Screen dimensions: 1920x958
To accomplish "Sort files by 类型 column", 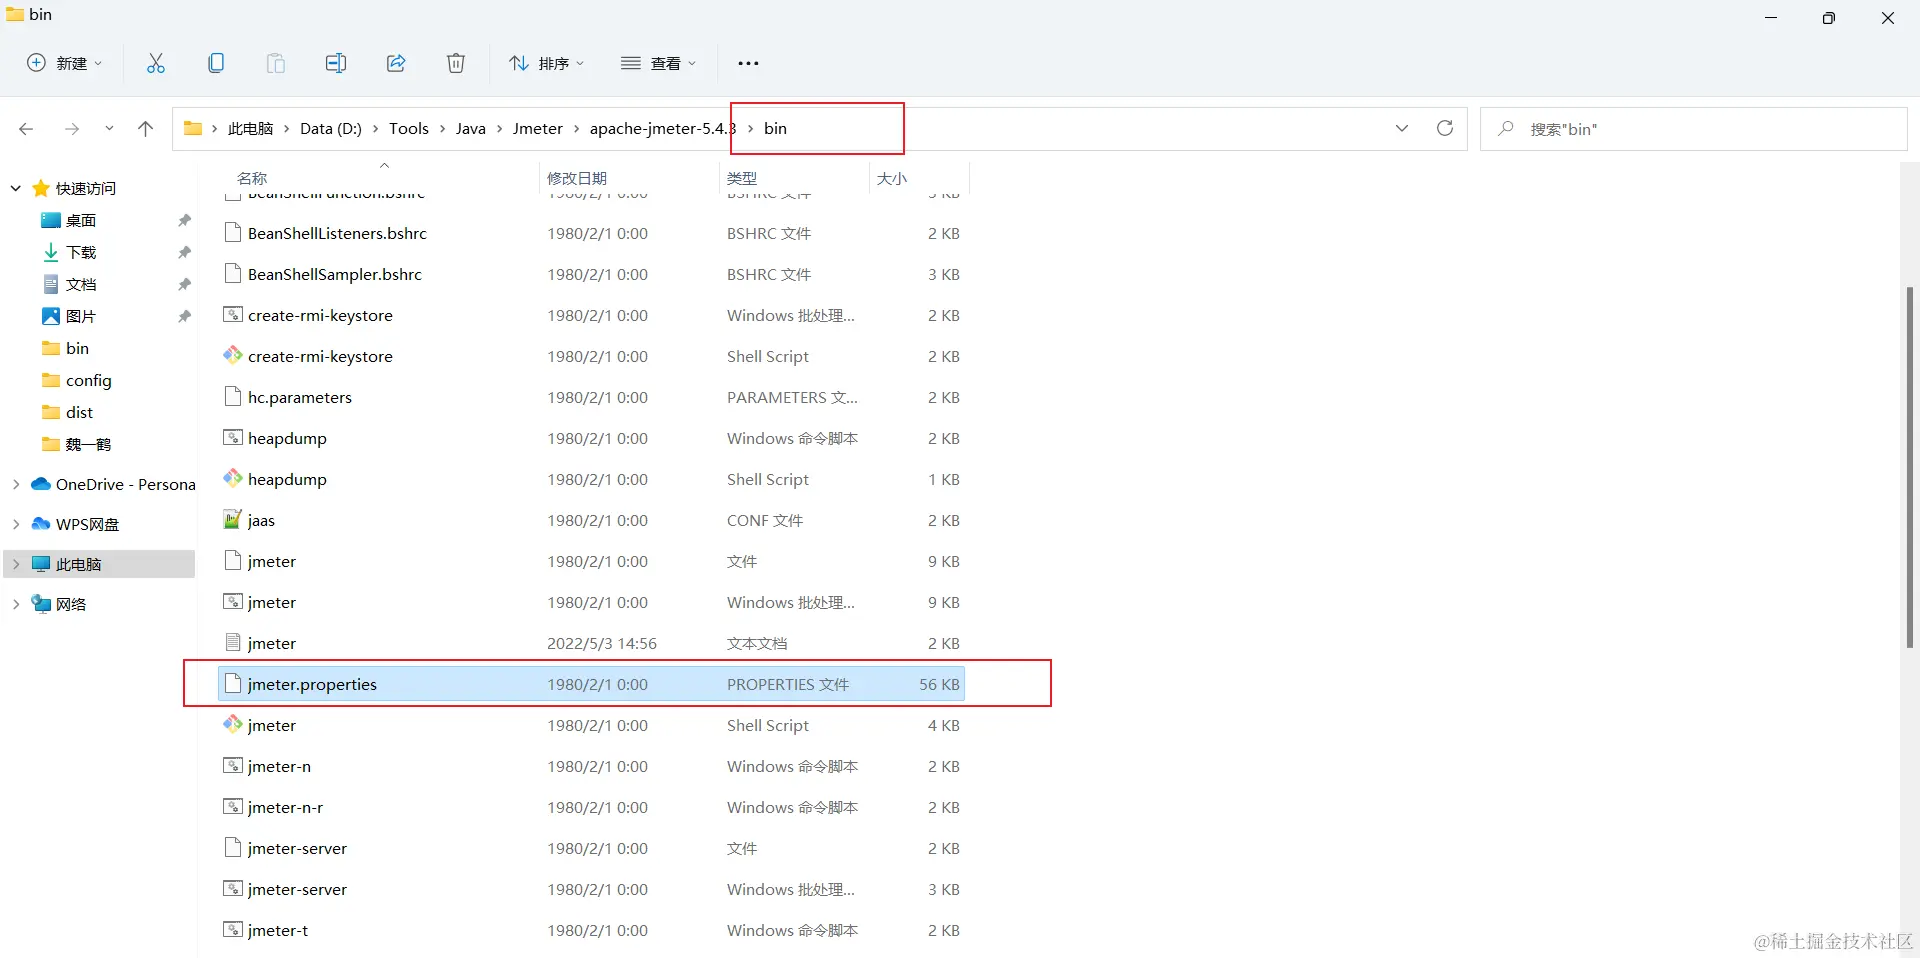I will pyautogui.click(x=742, y=178).
